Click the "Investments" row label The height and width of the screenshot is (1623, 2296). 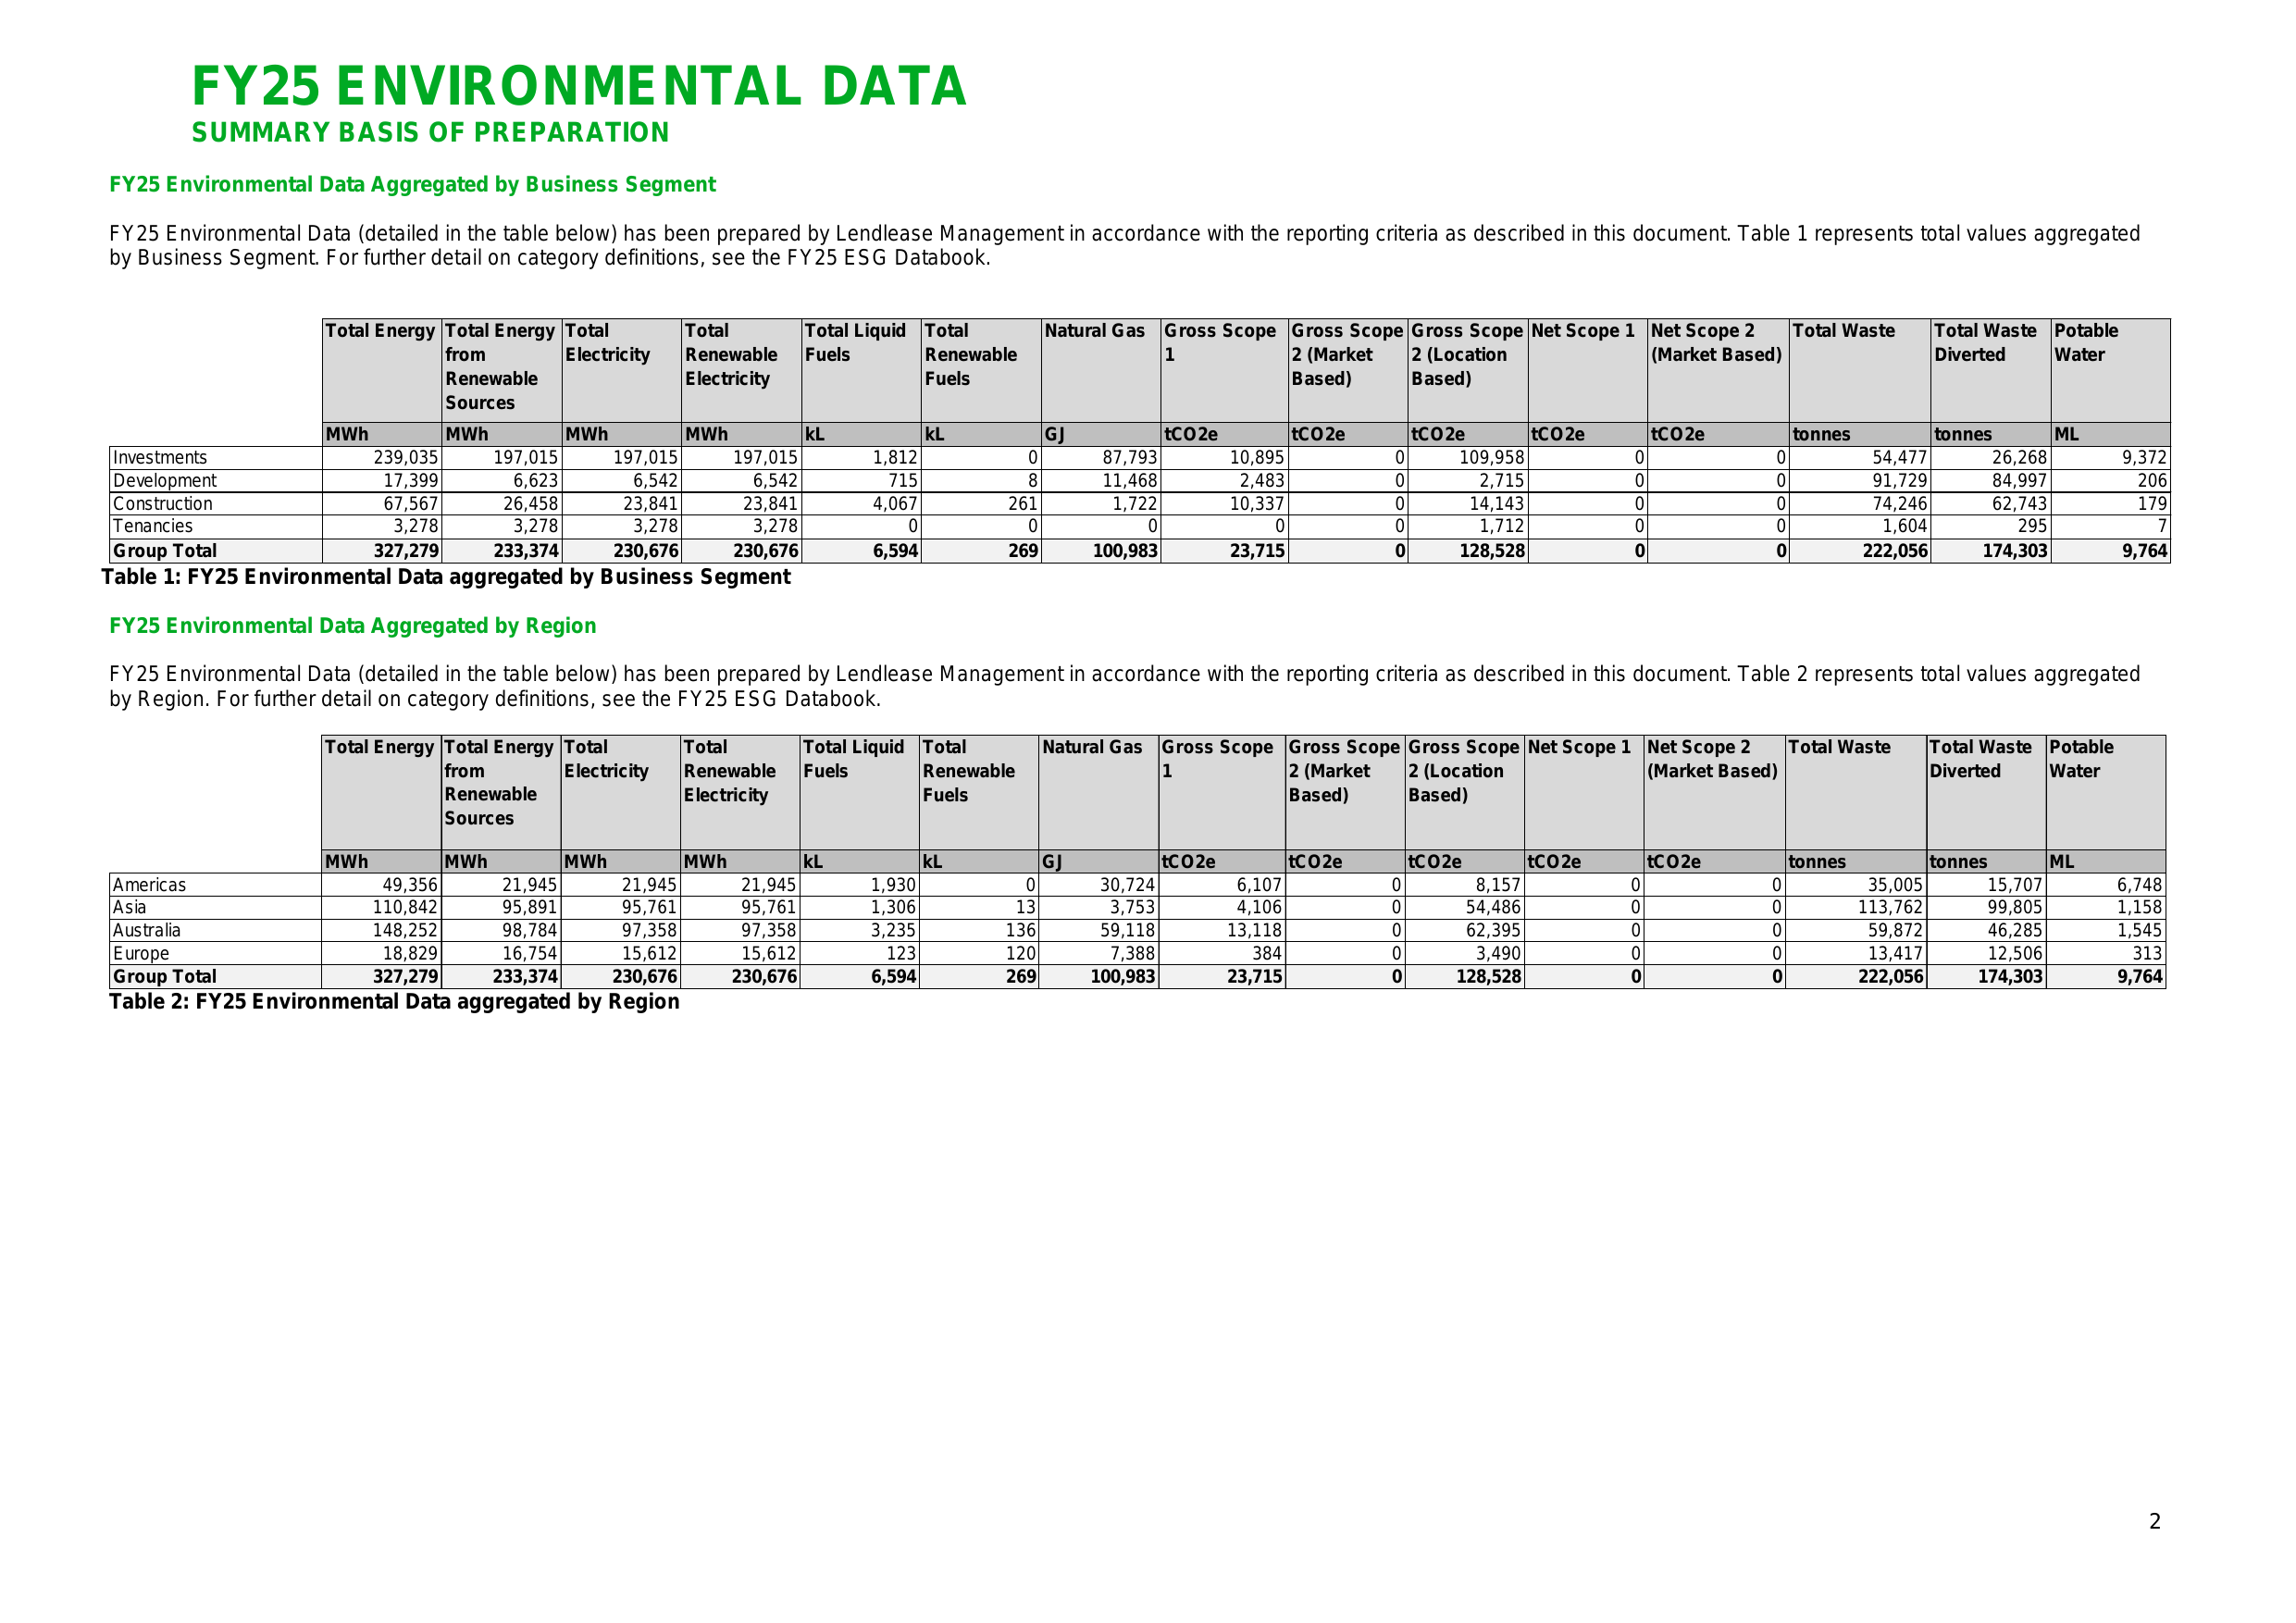click(x=160, y=458)
